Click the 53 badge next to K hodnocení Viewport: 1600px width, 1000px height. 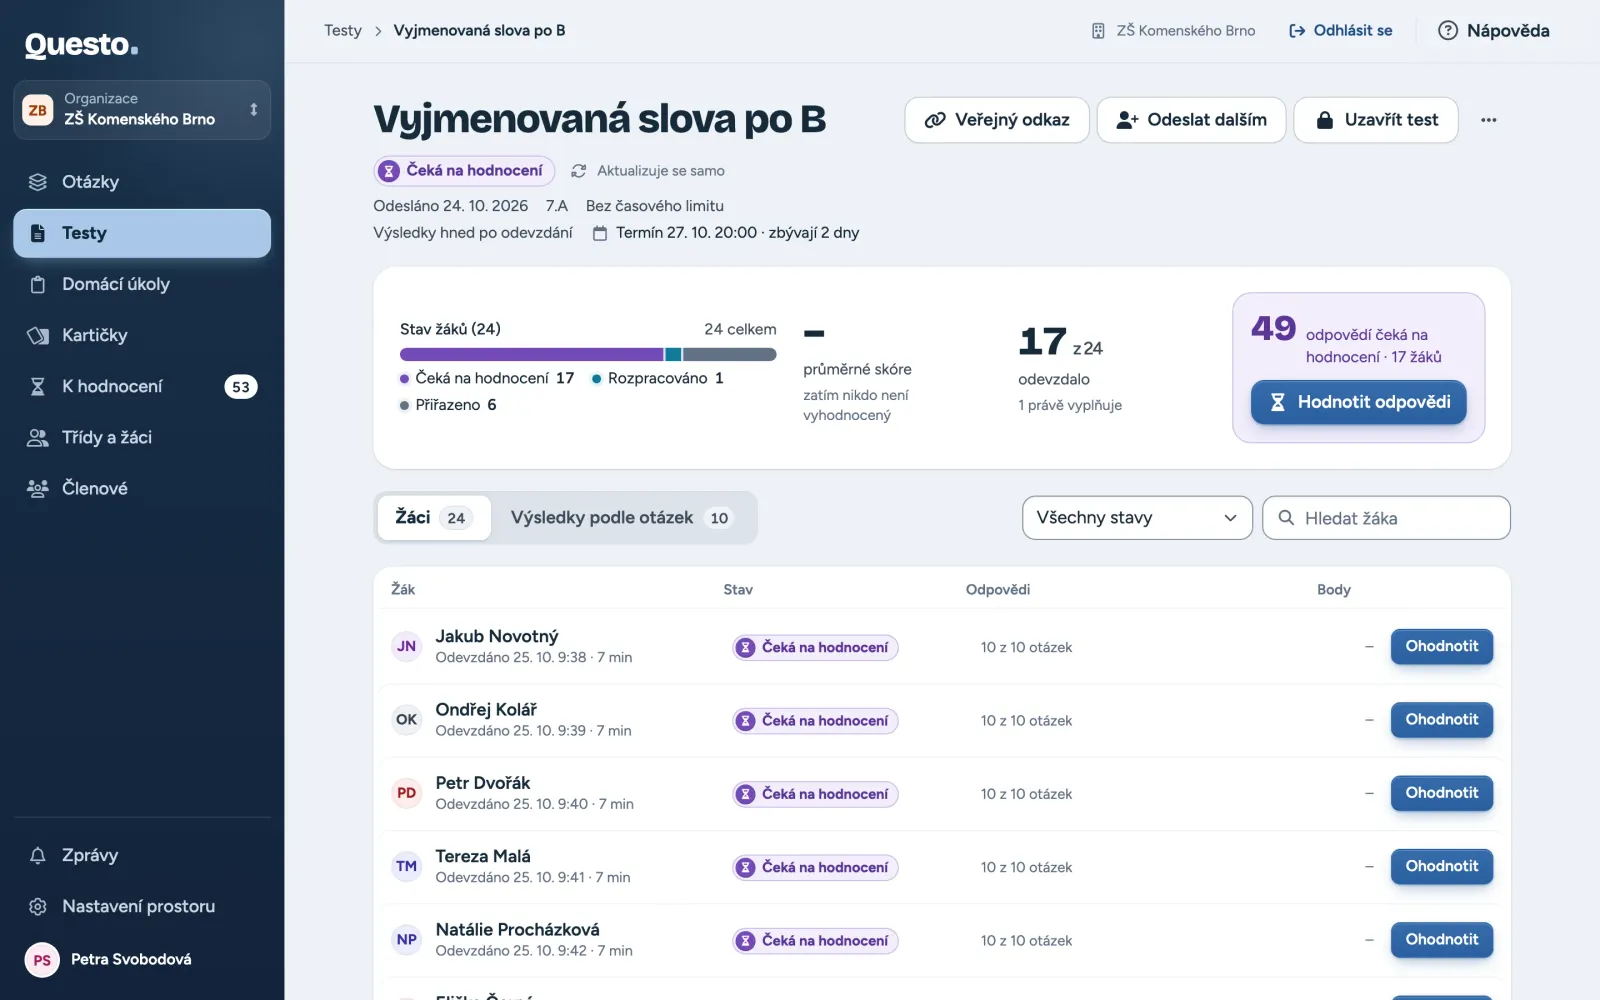point(241,387)
